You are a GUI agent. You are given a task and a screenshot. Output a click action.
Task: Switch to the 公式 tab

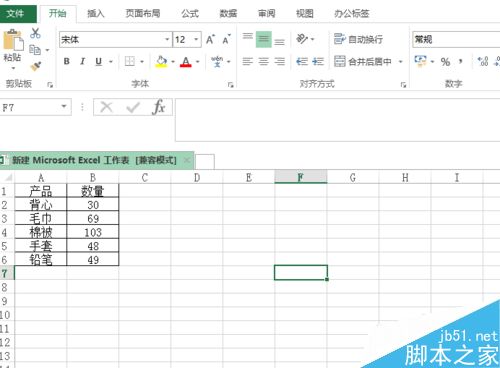(190, 13)
